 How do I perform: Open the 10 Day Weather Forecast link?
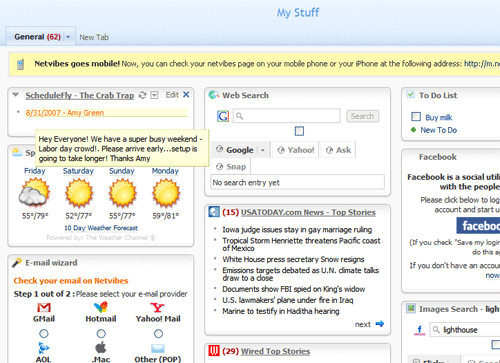point(101,228)
